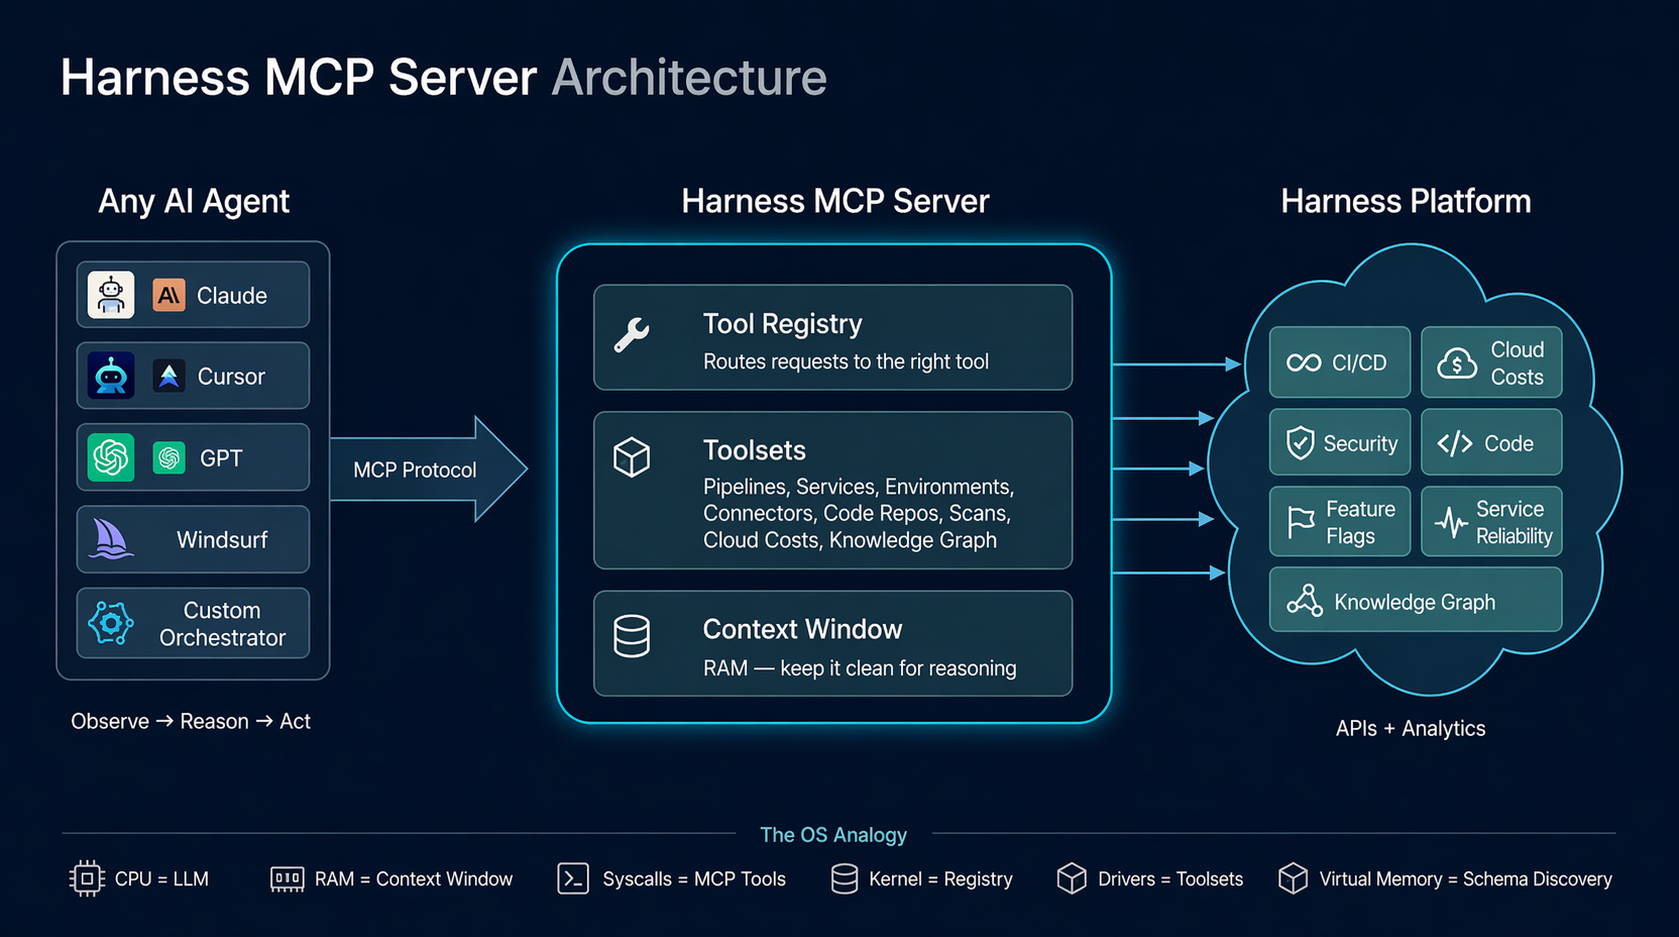Click the cube icon in Toolsets
The height and width of the screenshot is (937, 1679).
pos(632,457)
